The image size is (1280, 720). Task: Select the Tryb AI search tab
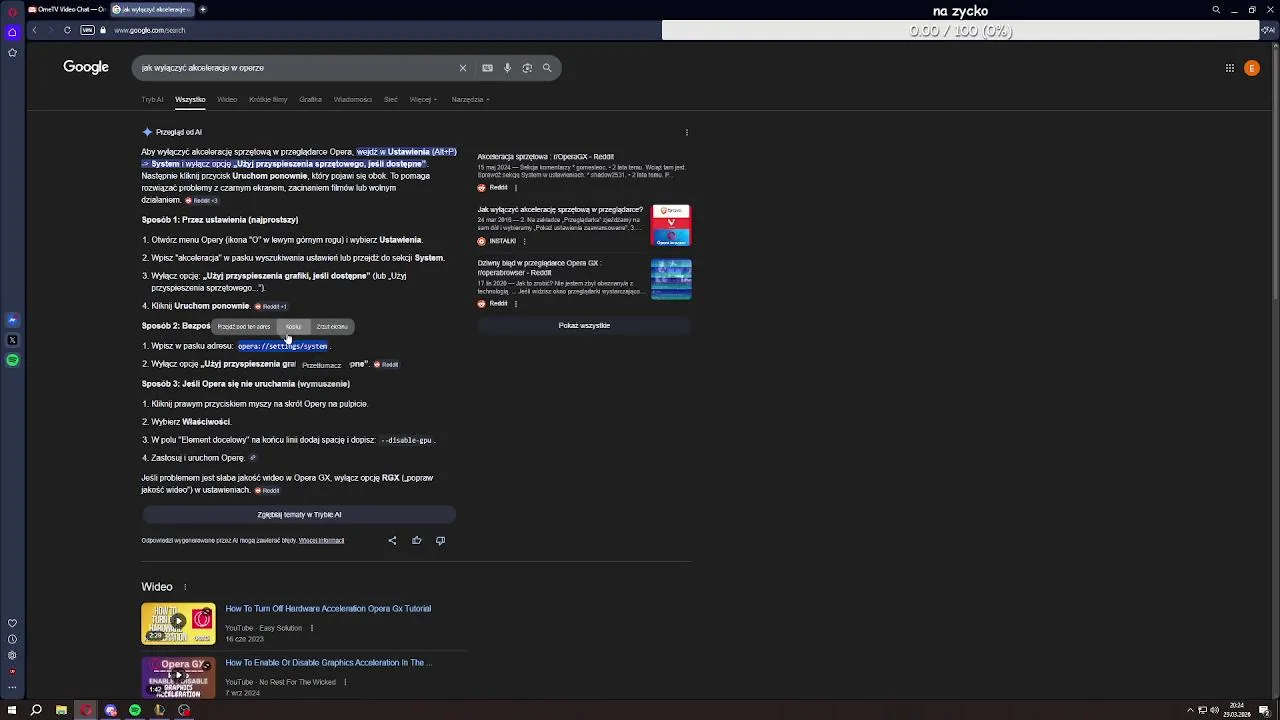point(152,99)
